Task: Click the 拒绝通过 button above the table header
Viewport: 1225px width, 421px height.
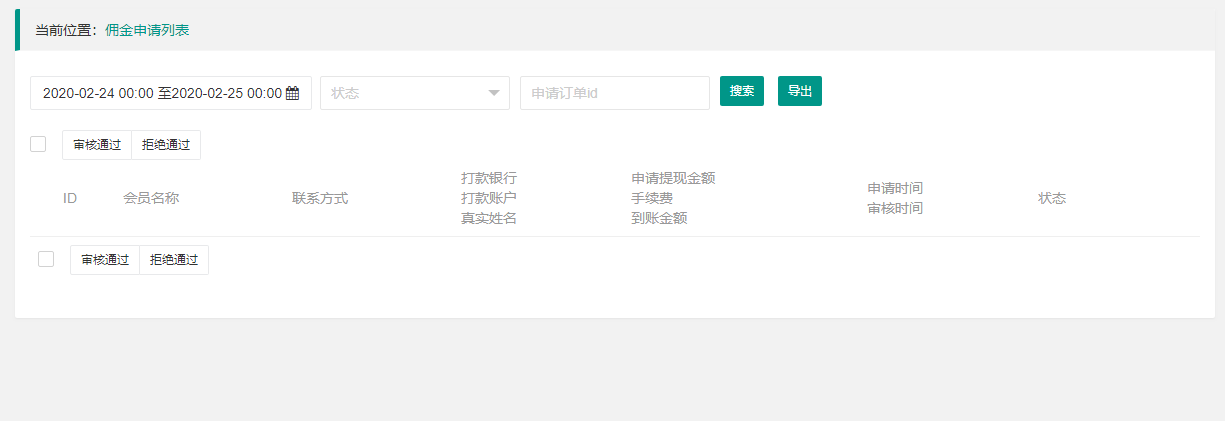Action: 166,145
